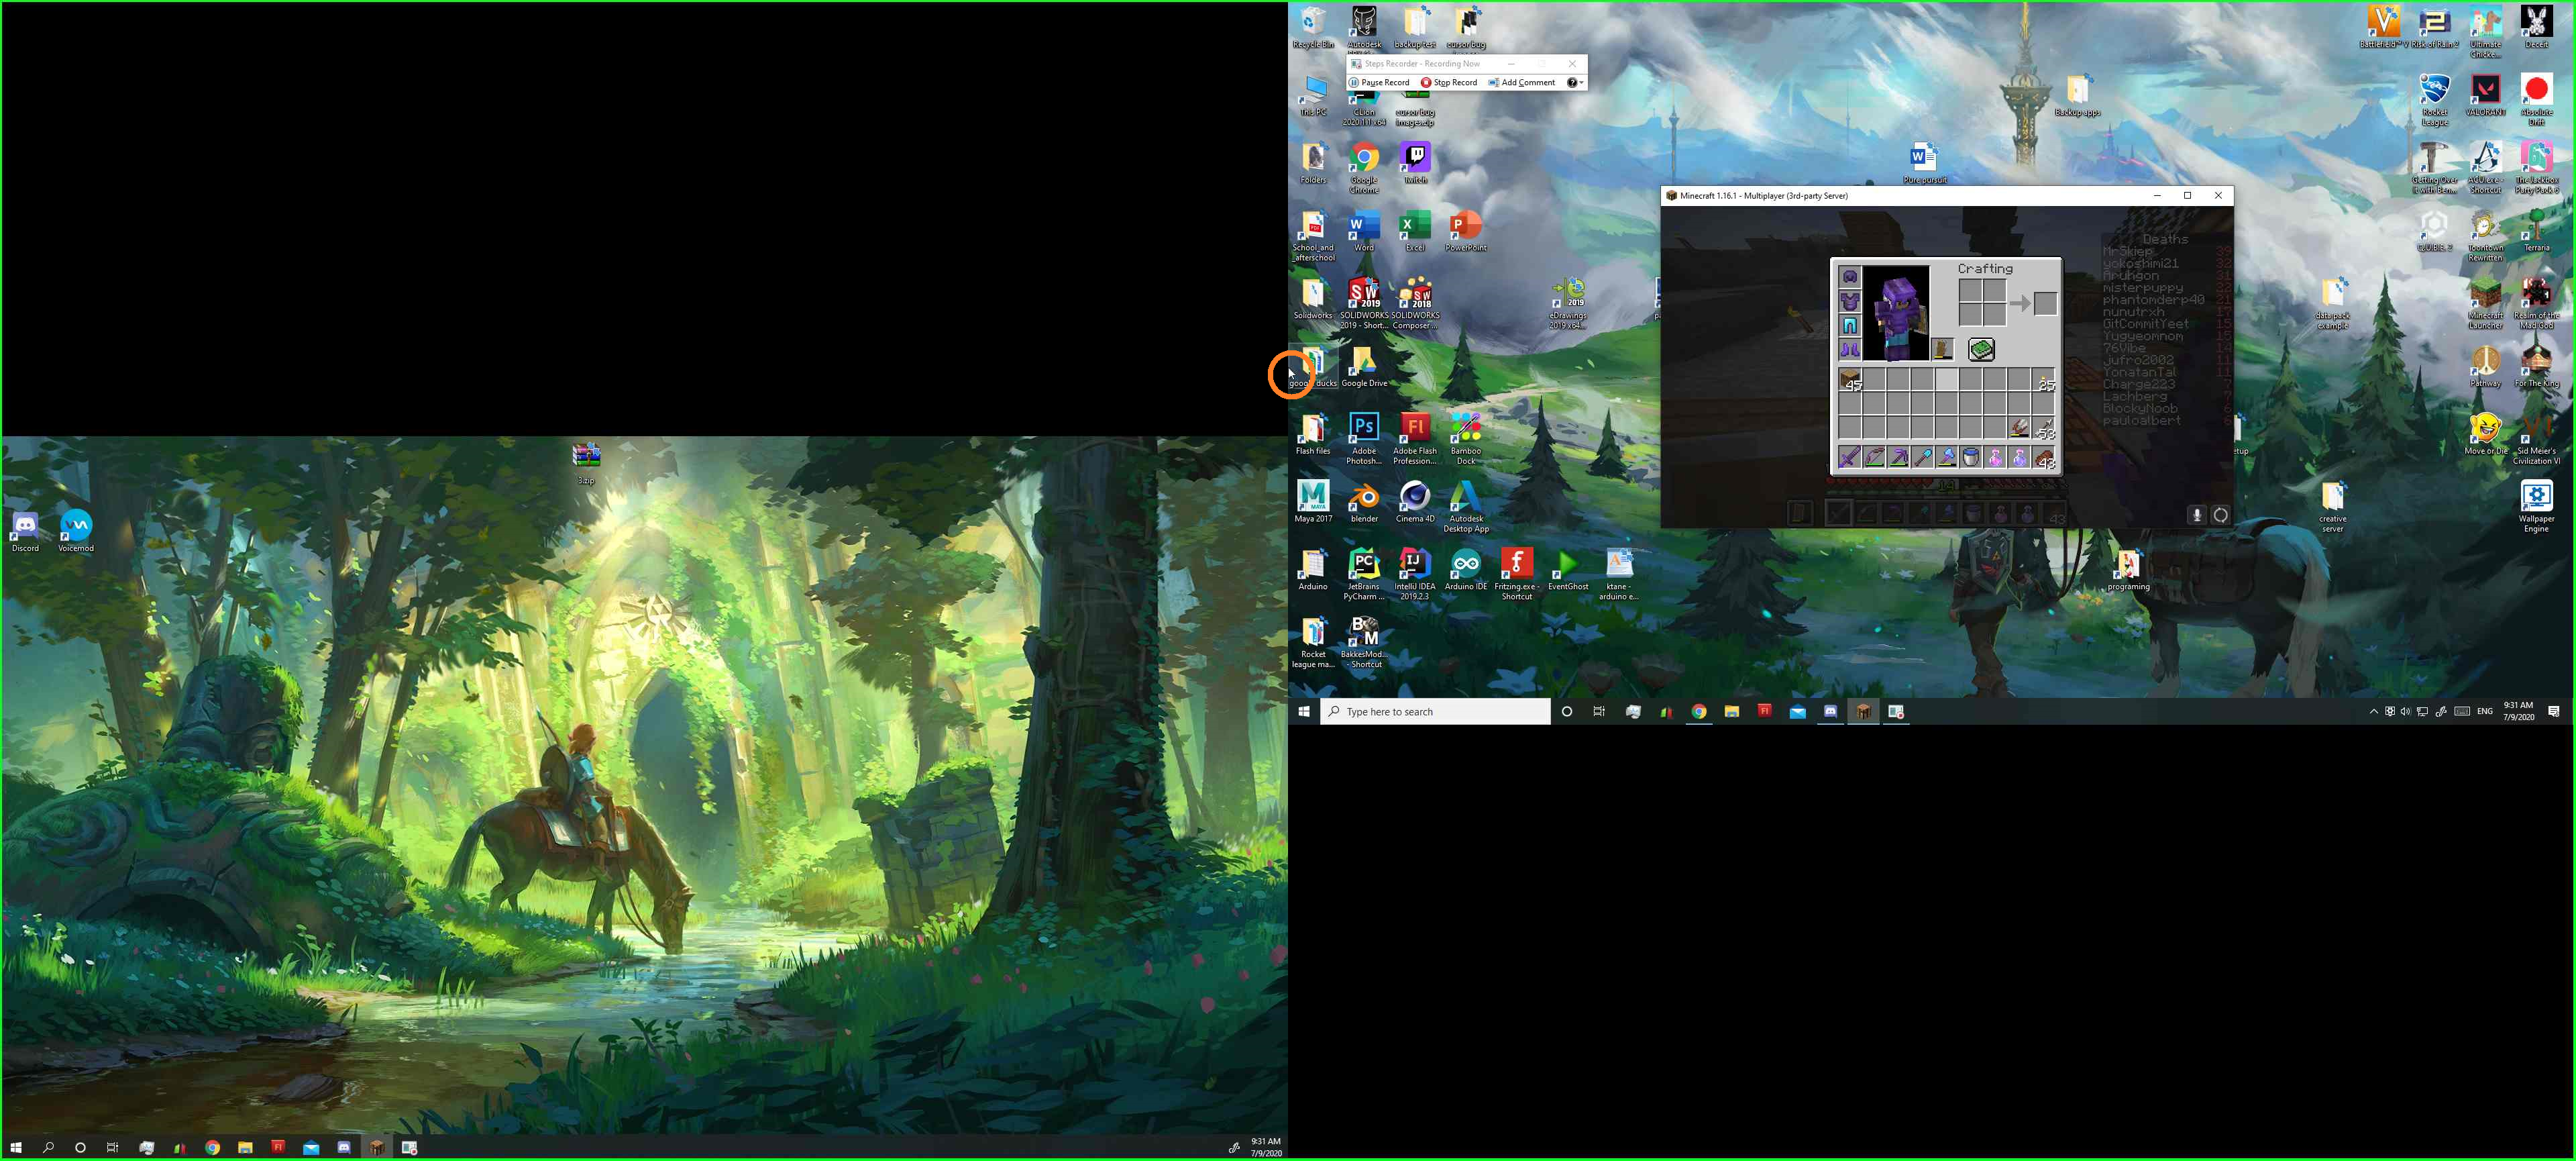Select the netherite sword in hotbar
The image size is (2576, 1161).
pyautogui.click(x=1850, y=458)
